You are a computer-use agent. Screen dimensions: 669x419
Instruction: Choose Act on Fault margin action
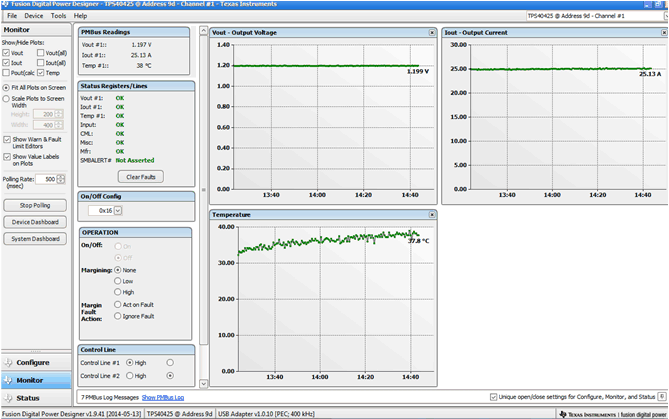tap(118, 305)
